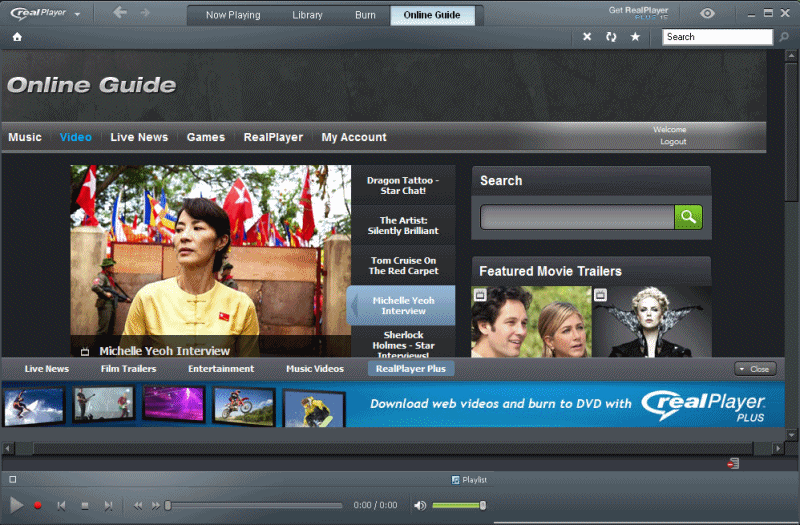Stop page loading with X icon
The image size is (800, 525).
[x=587, y=37]
